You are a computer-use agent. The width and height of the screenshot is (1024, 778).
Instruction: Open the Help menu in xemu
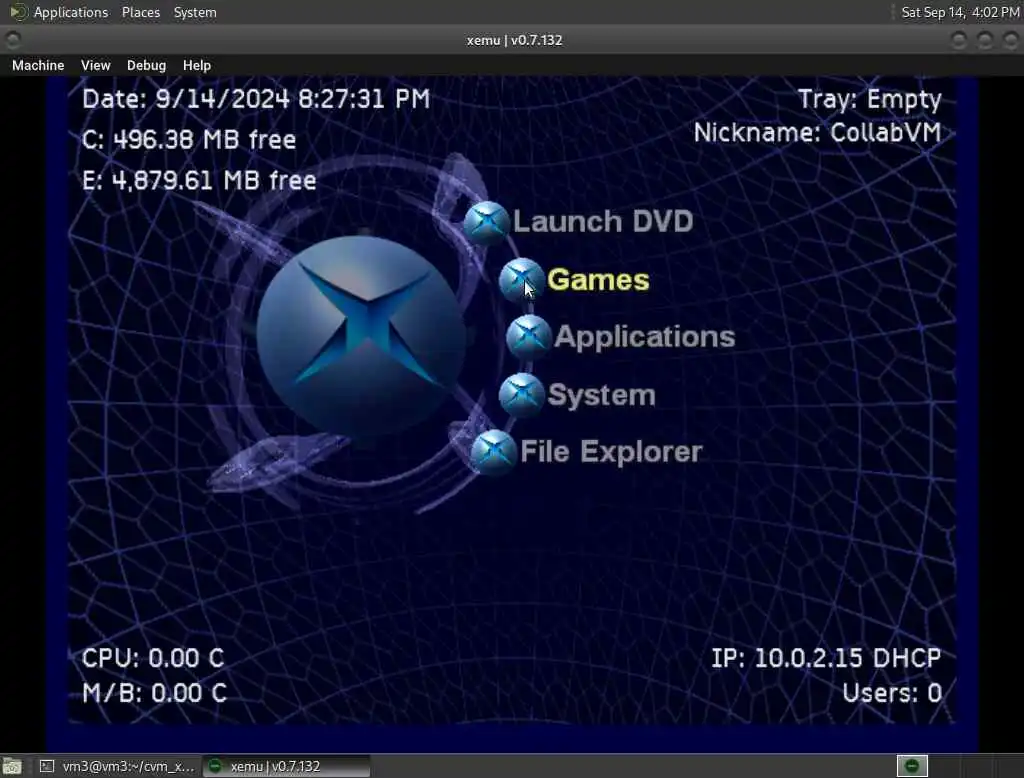point(197,65)
